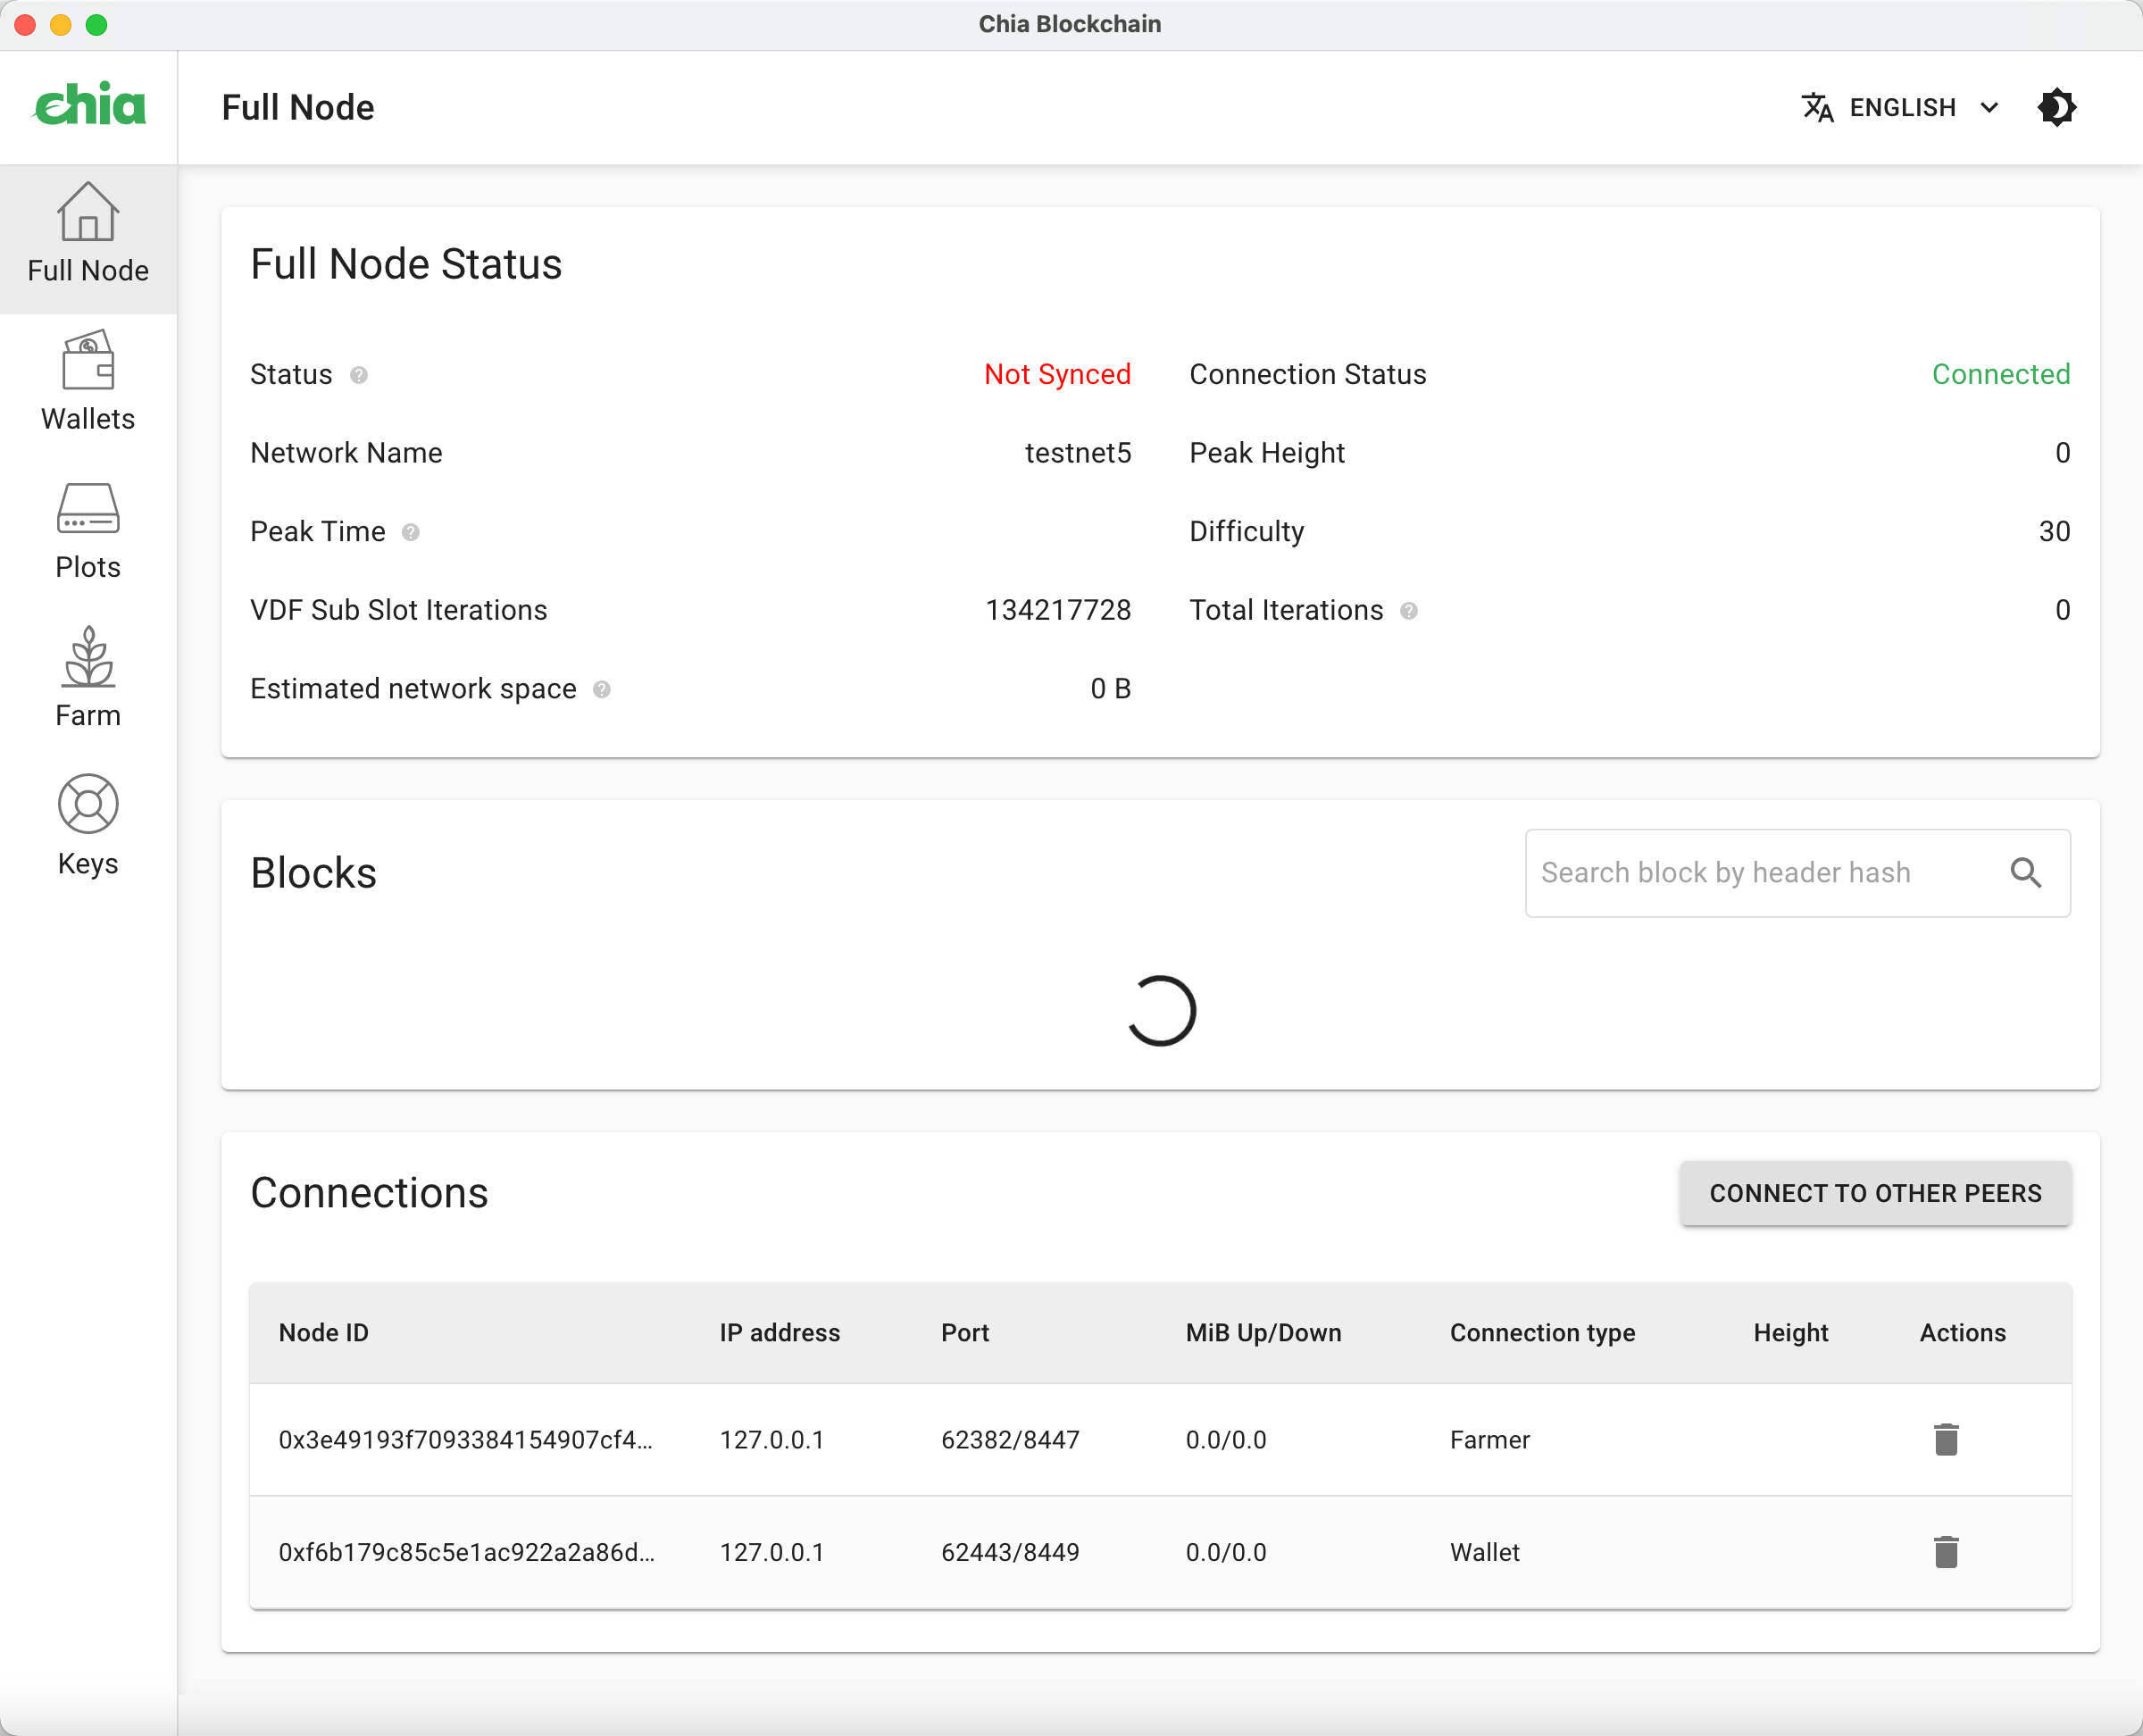Click the loading spinner in Blocks
The width and height of the screenshot is (2143, 1736).
[x=1160, y=1011]
